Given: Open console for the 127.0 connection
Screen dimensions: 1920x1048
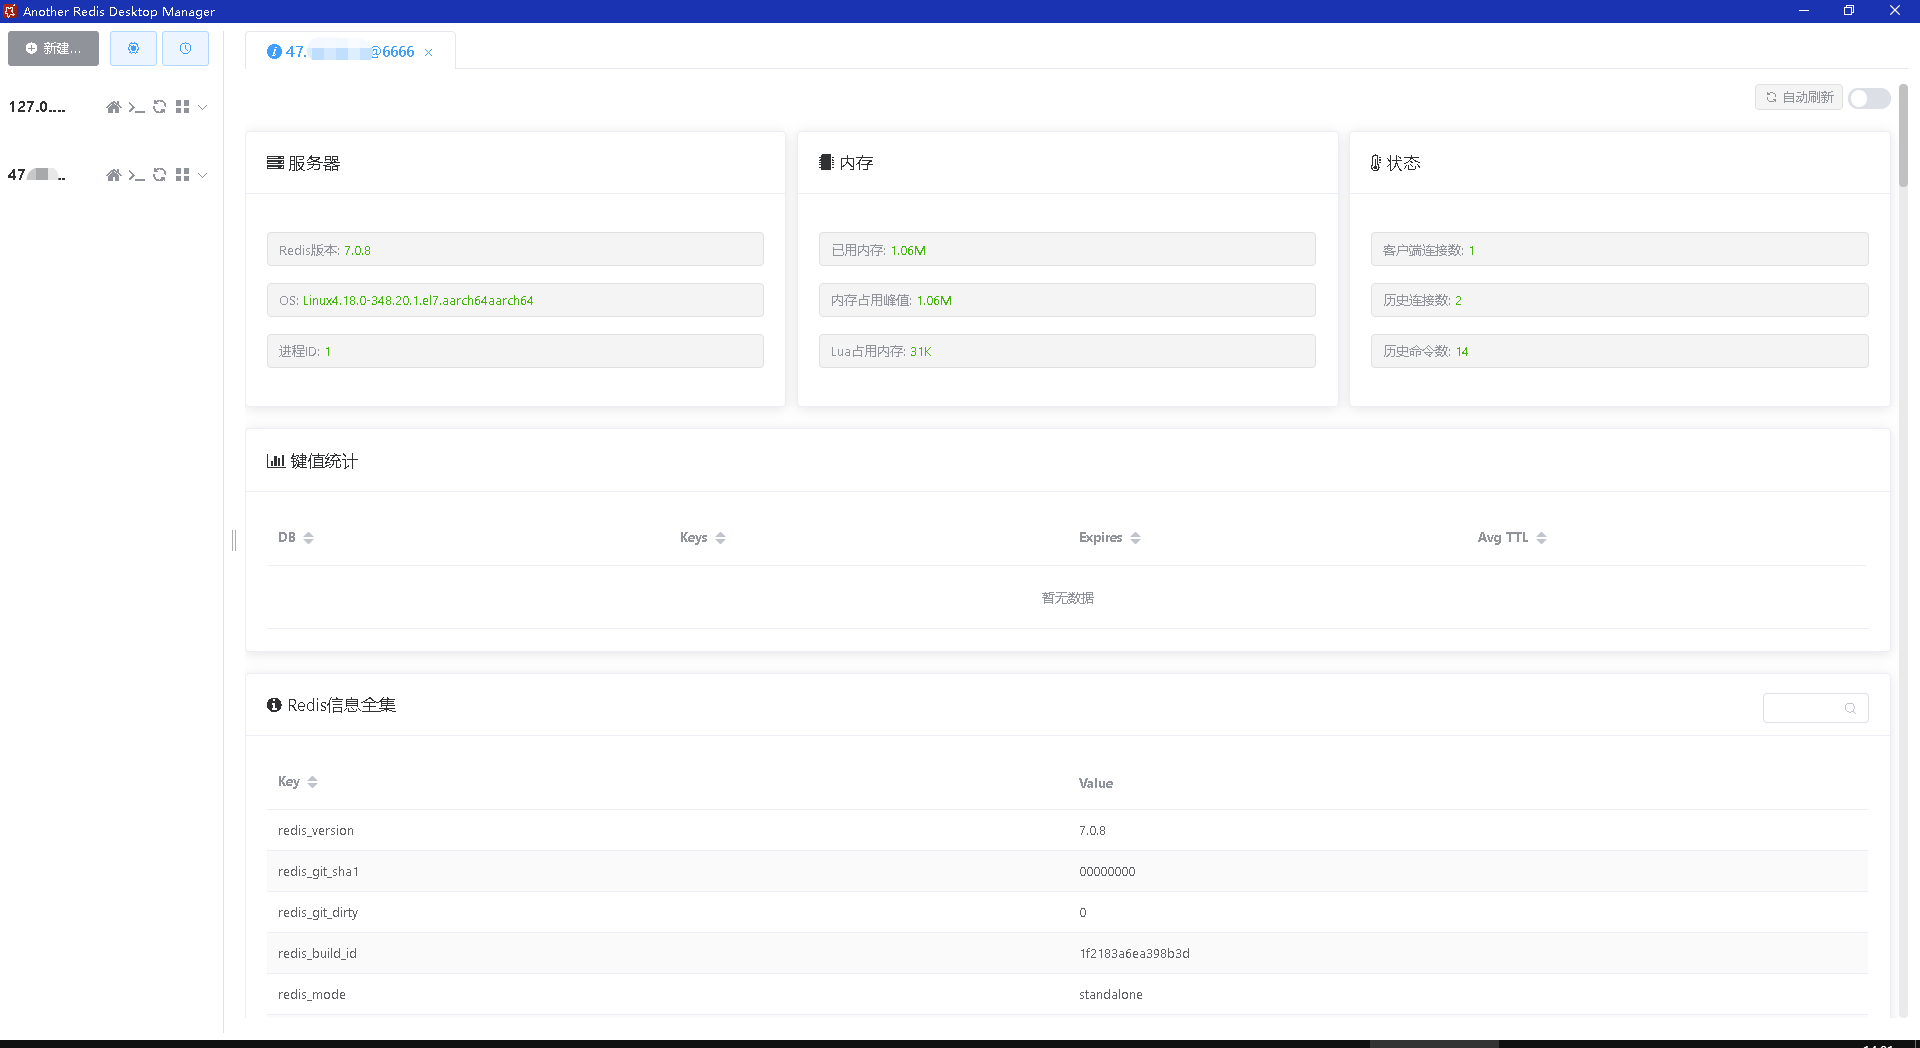Looking at the screenshot, I should pyautogui.click(x=136, y=107).
